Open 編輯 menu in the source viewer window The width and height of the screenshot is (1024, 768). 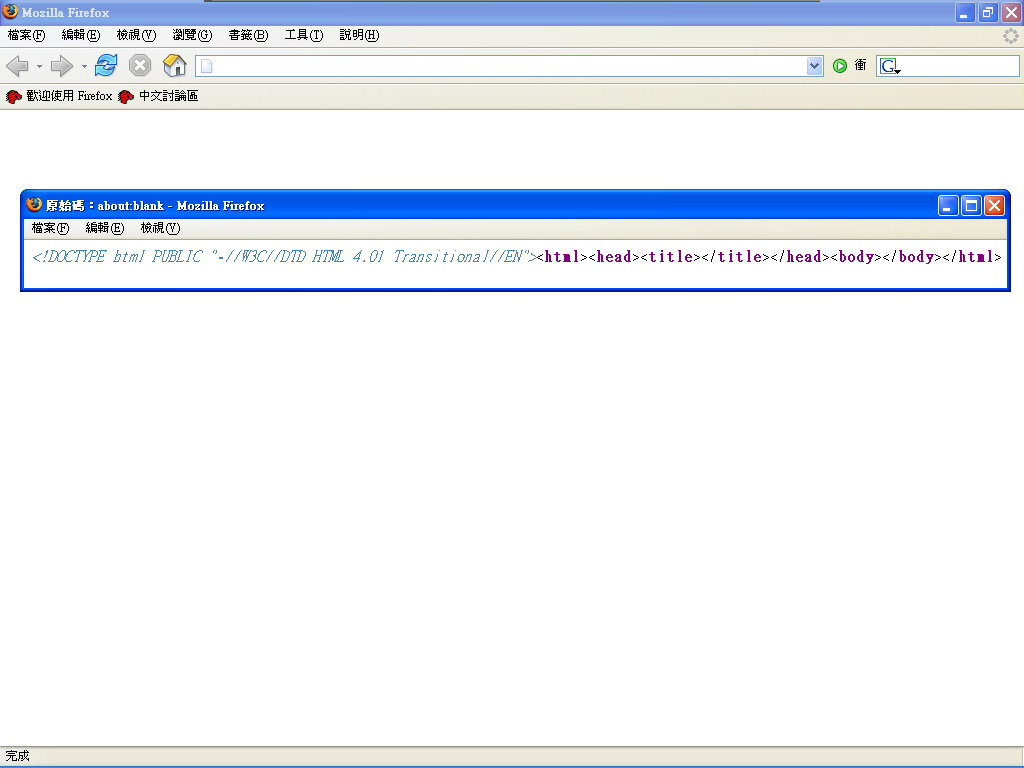pos(104,228)
